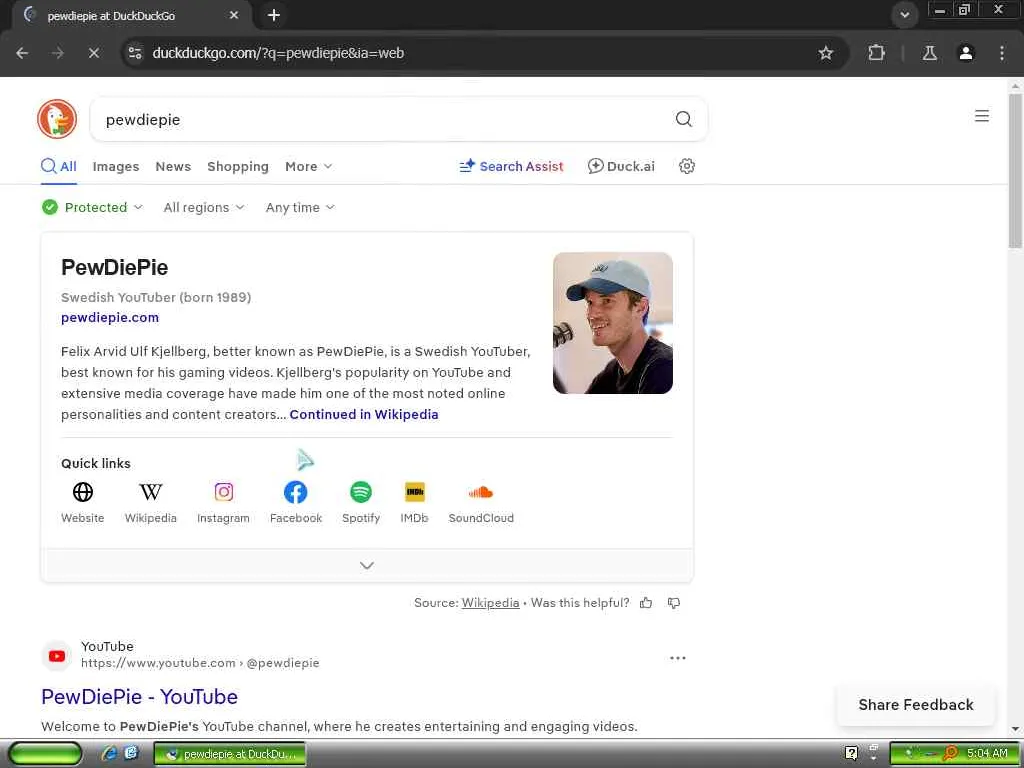Open the Any time filter dropdown
This screenshot has width=1024, height=768.
(300, 207)
